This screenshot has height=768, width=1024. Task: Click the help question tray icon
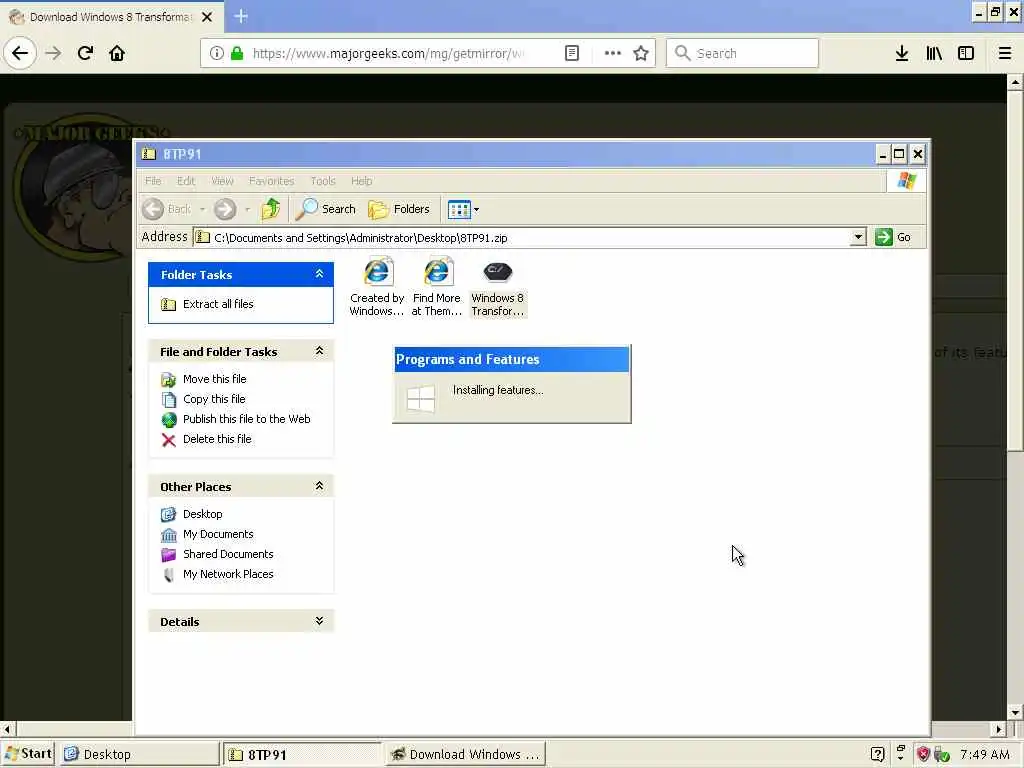(878, 754)
